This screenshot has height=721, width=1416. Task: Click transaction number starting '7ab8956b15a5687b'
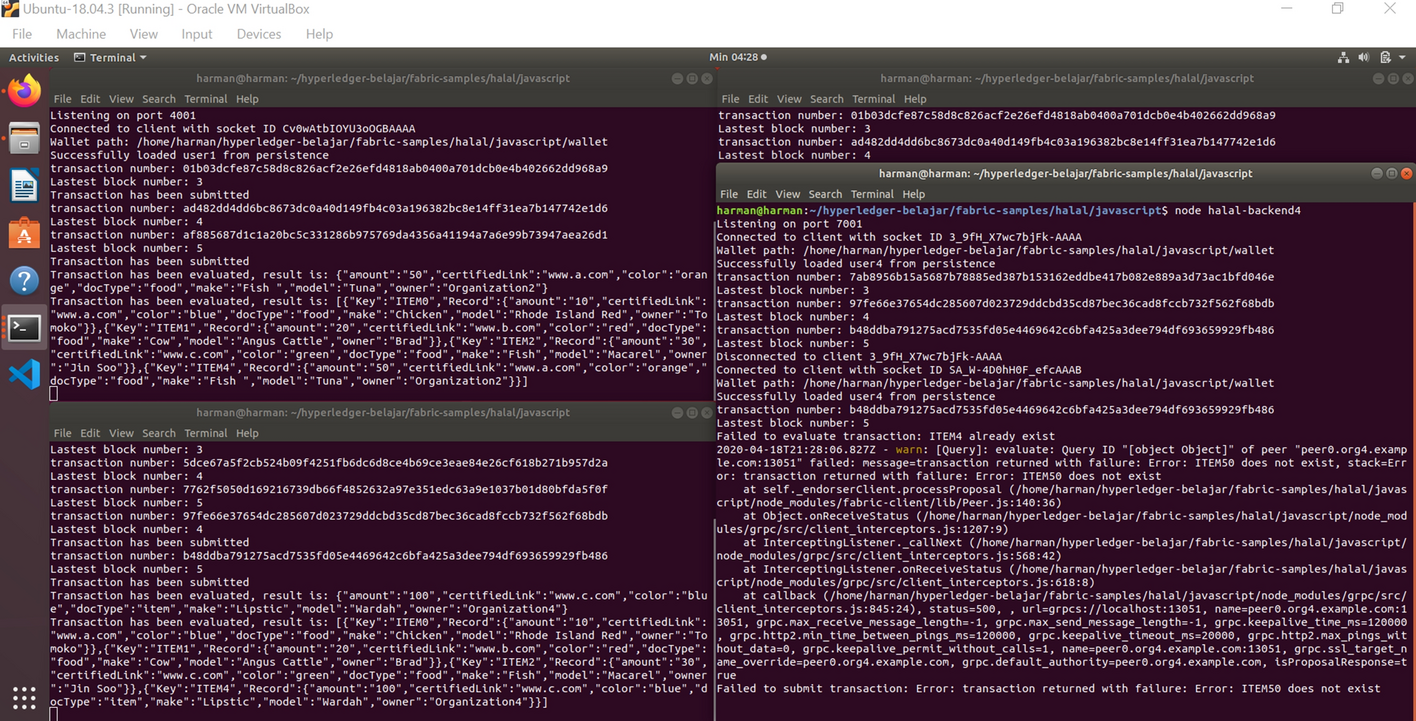click(x=995, y=277)
